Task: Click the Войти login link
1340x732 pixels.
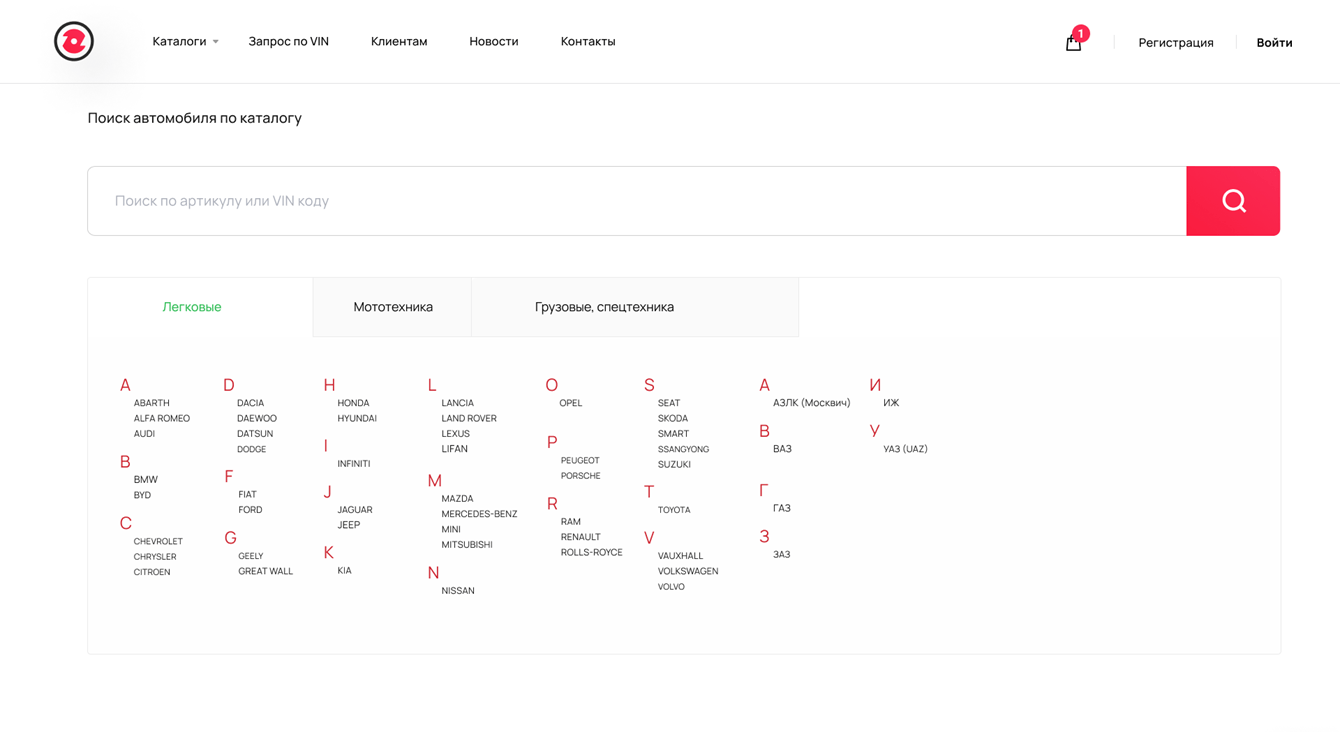Action: (x=1274, y=42)
